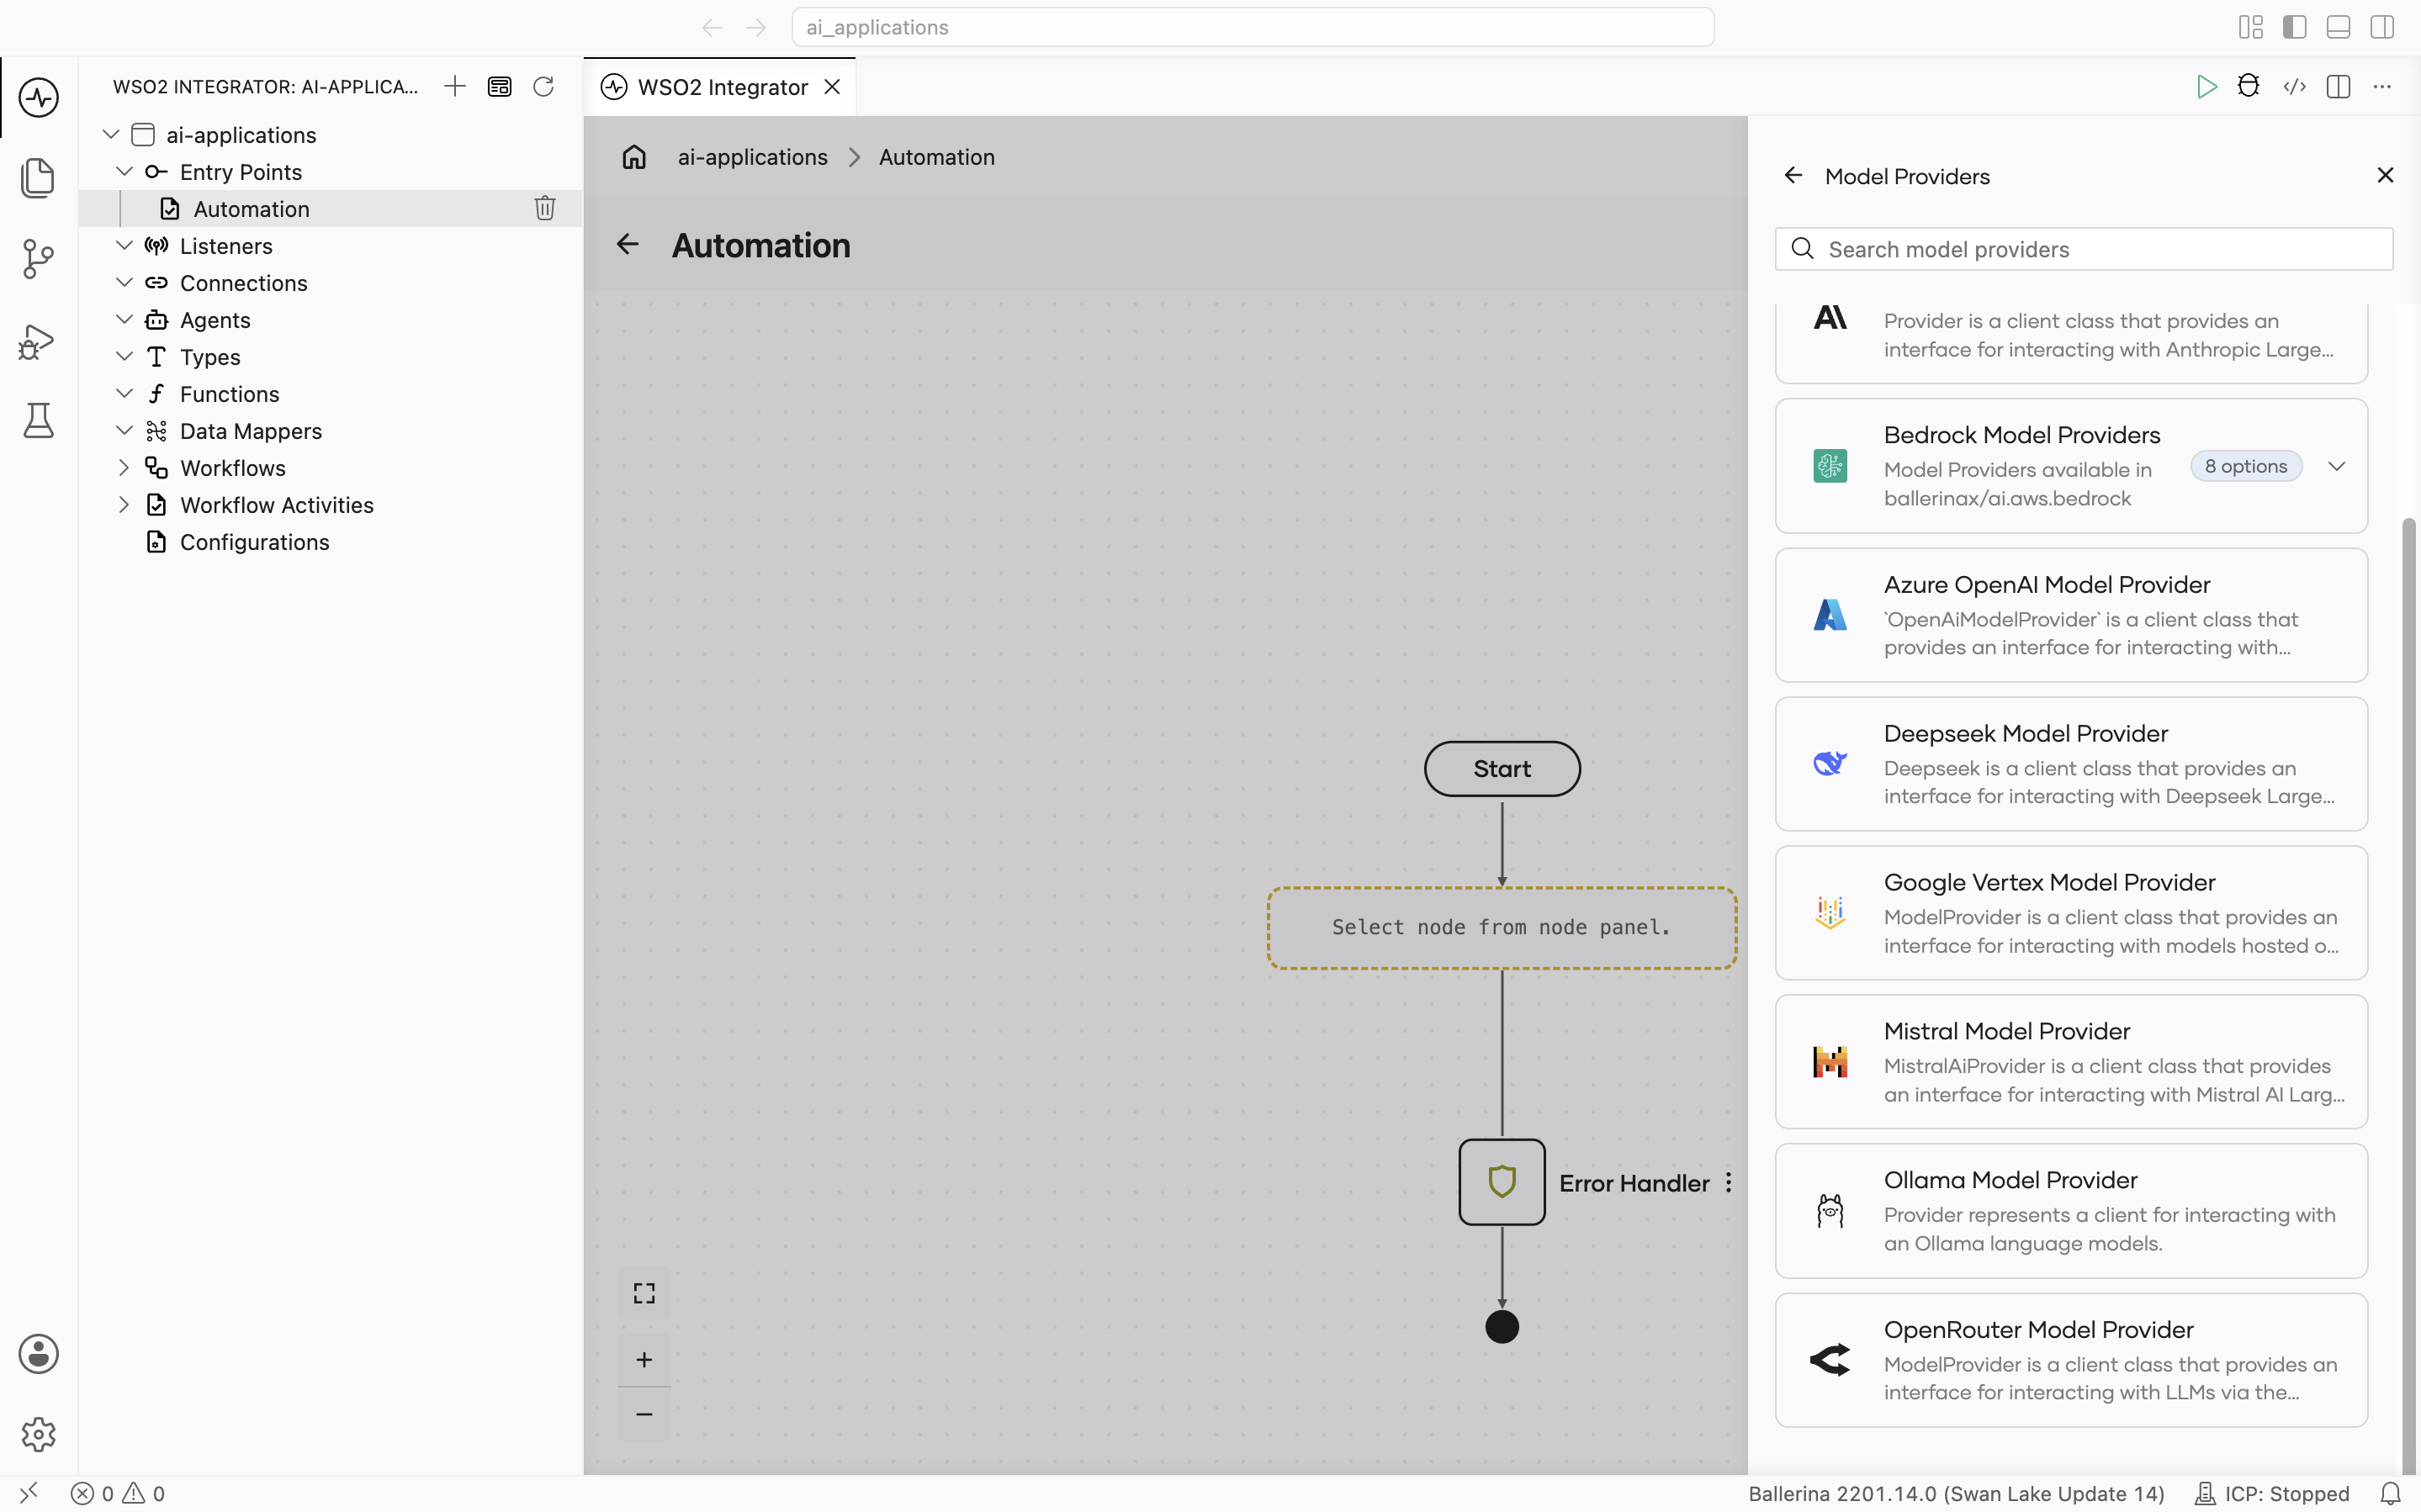Viewport: 2421px width, 1512px height.
Task: Click the refresh icon in sidebar header
Action: [543, 86]
